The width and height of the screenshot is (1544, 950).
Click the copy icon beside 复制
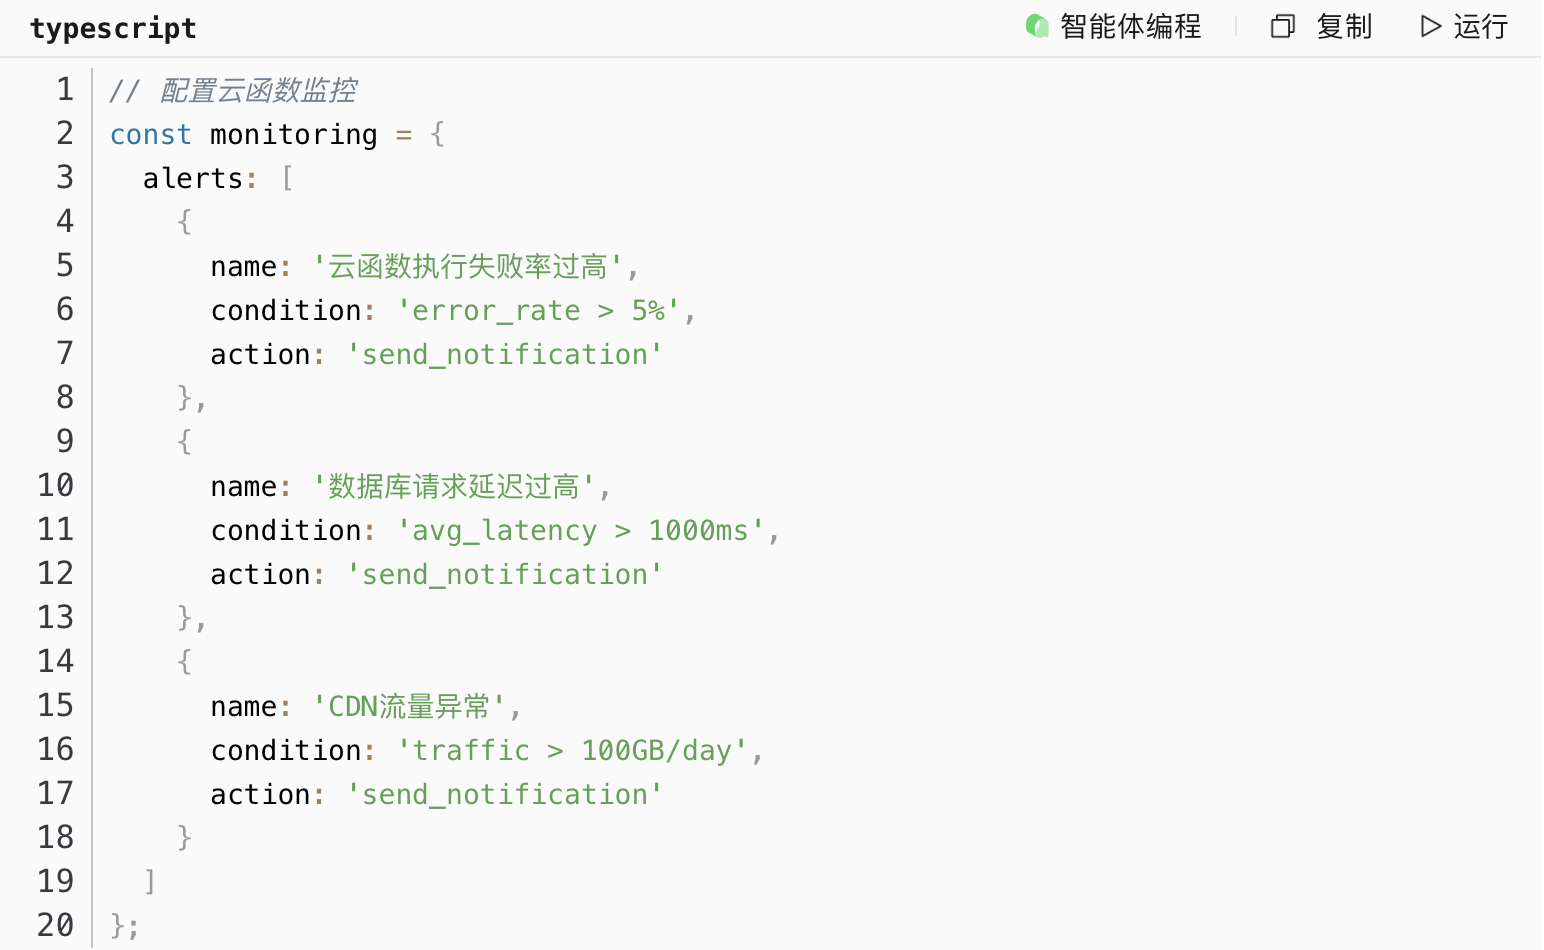tap(1282, 26)
